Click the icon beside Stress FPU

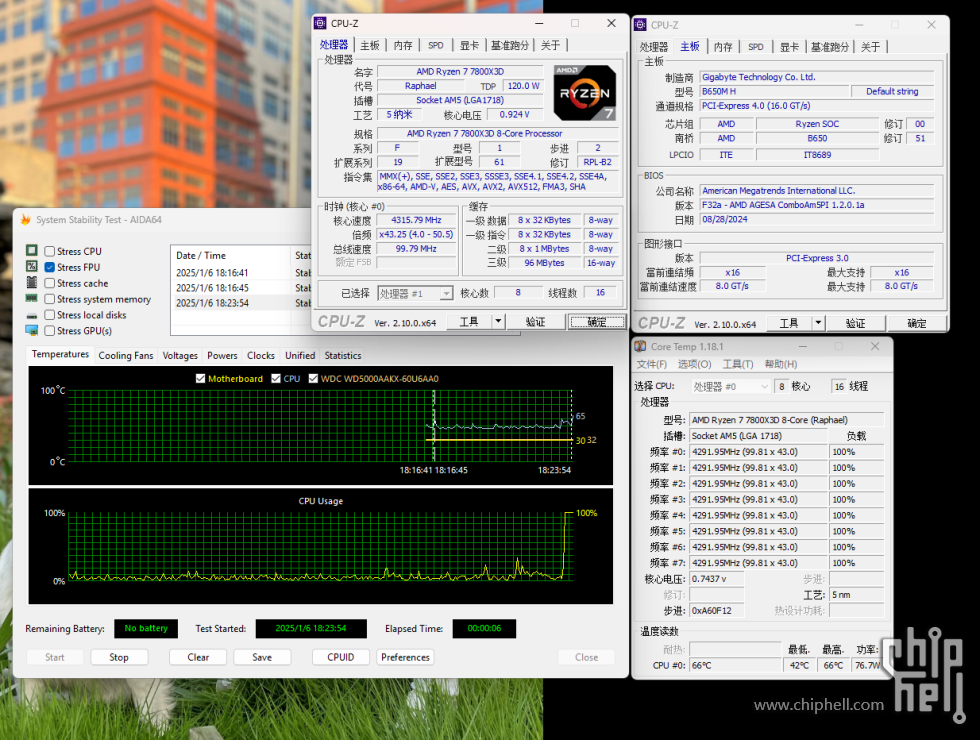[x=32, y=267]
